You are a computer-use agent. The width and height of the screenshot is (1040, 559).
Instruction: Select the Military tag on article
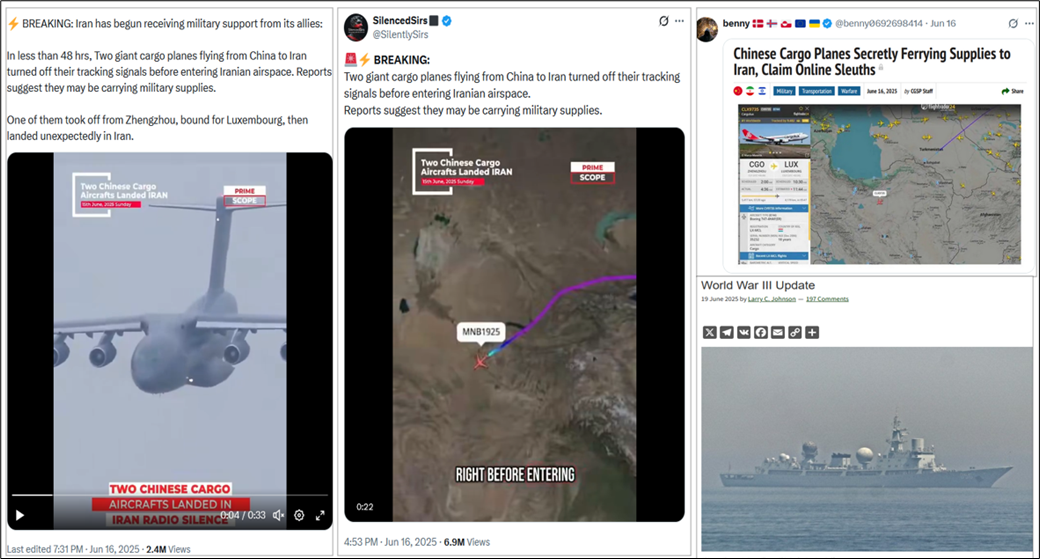[784, 91]
